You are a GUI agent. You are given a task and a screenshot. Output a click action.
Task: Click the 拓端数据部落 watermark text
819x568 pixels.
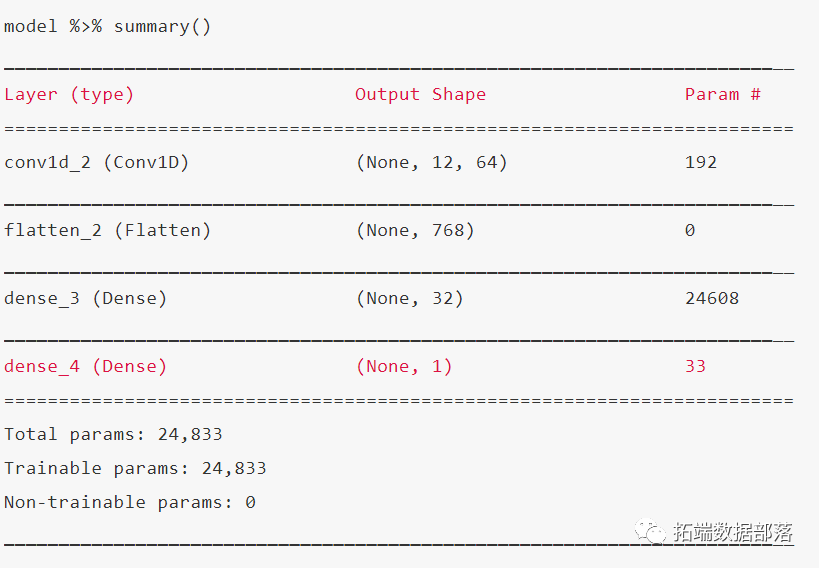[733, 532]
